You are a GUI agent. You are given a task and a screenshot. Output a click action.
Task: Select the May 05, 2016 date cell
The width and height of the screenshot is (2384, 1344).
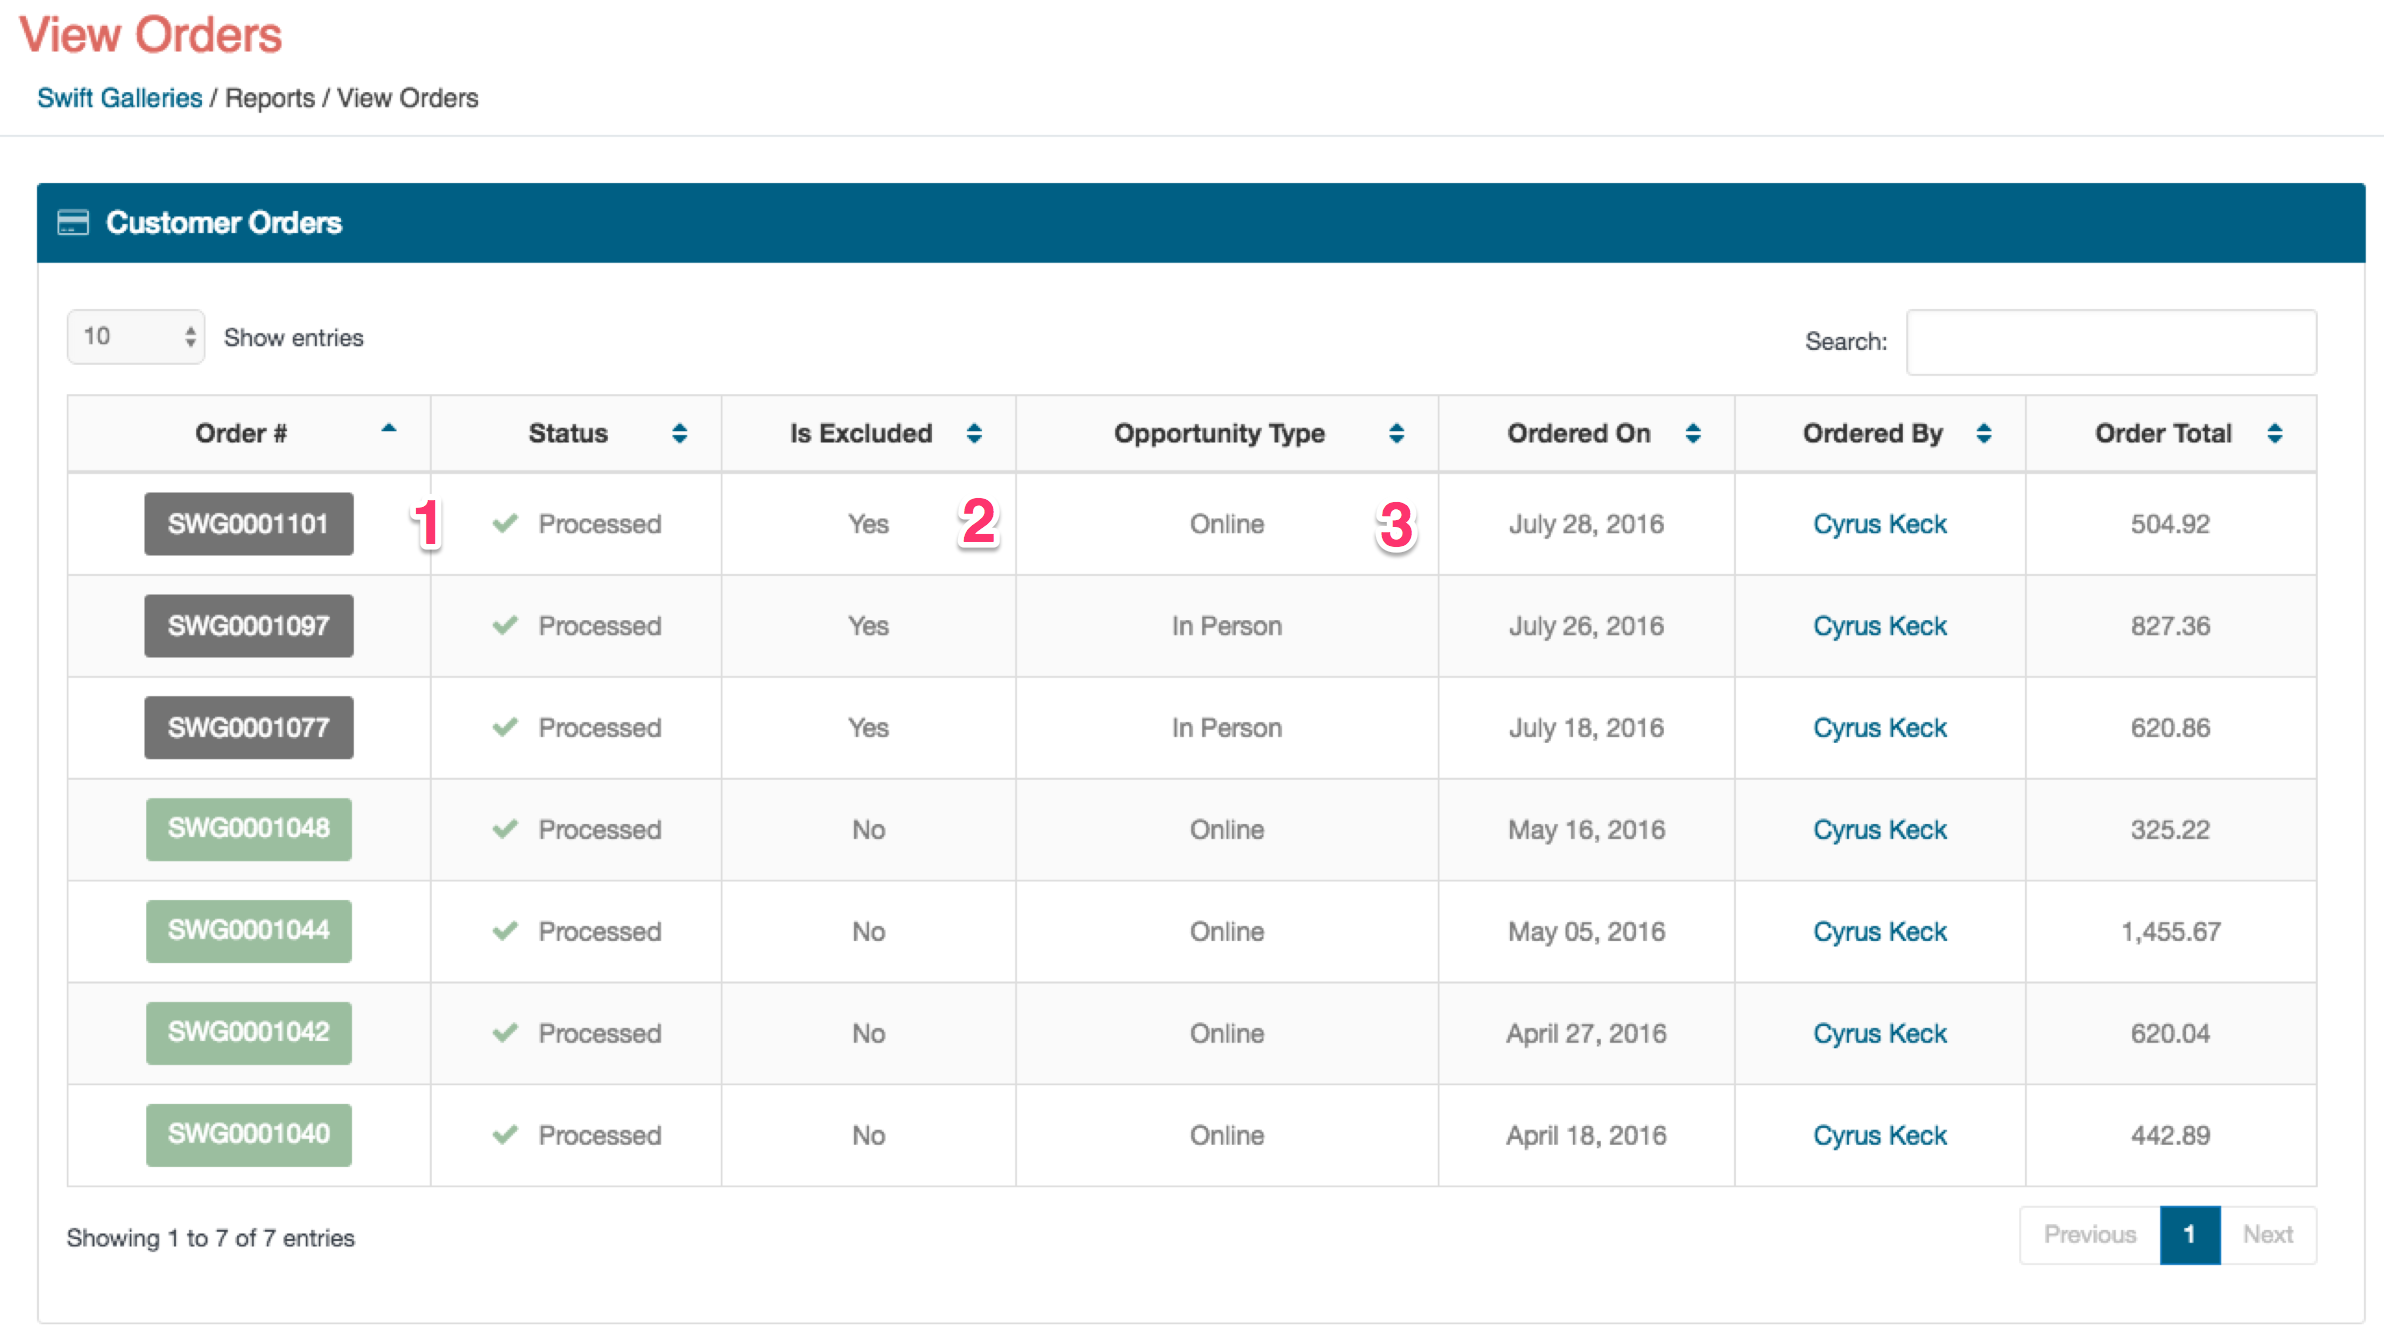click(1587, 932)
